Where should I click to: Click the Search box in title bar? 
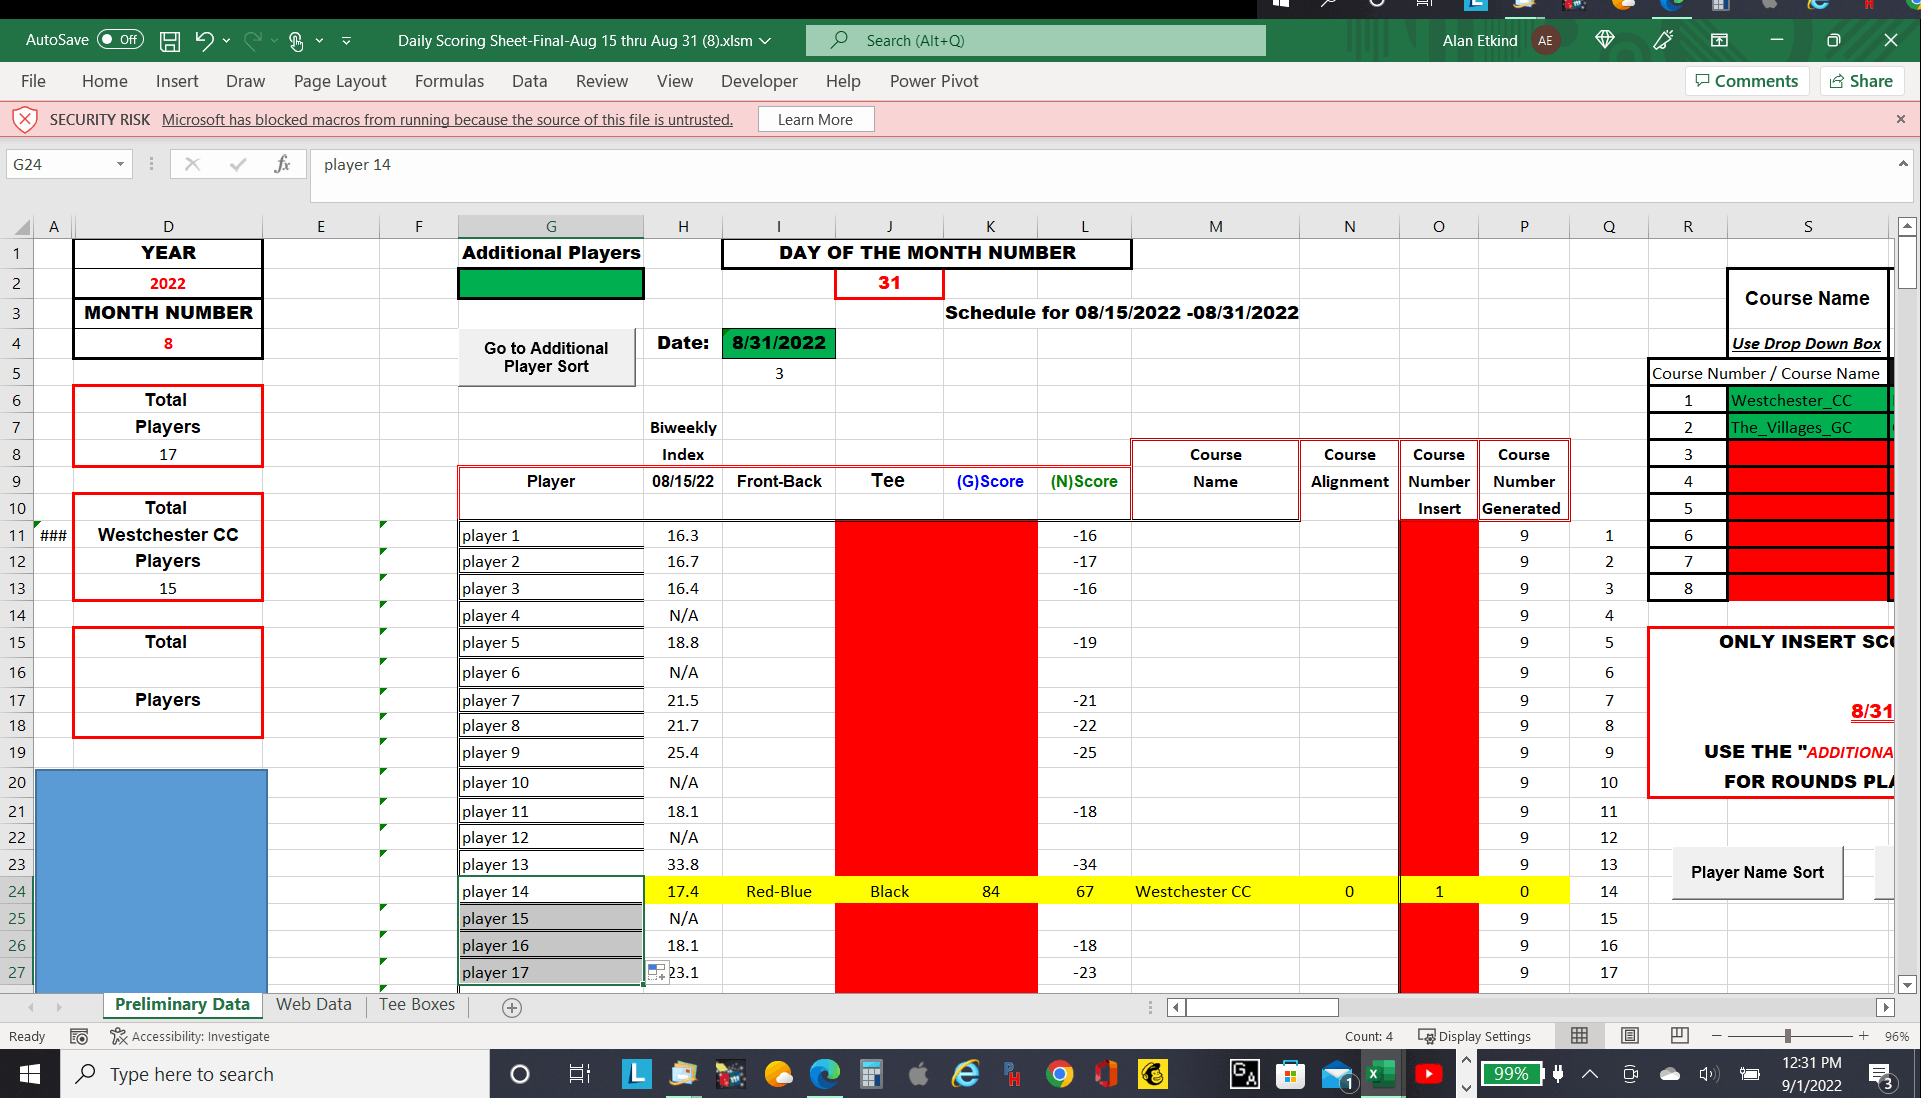tap(1035, 40)
